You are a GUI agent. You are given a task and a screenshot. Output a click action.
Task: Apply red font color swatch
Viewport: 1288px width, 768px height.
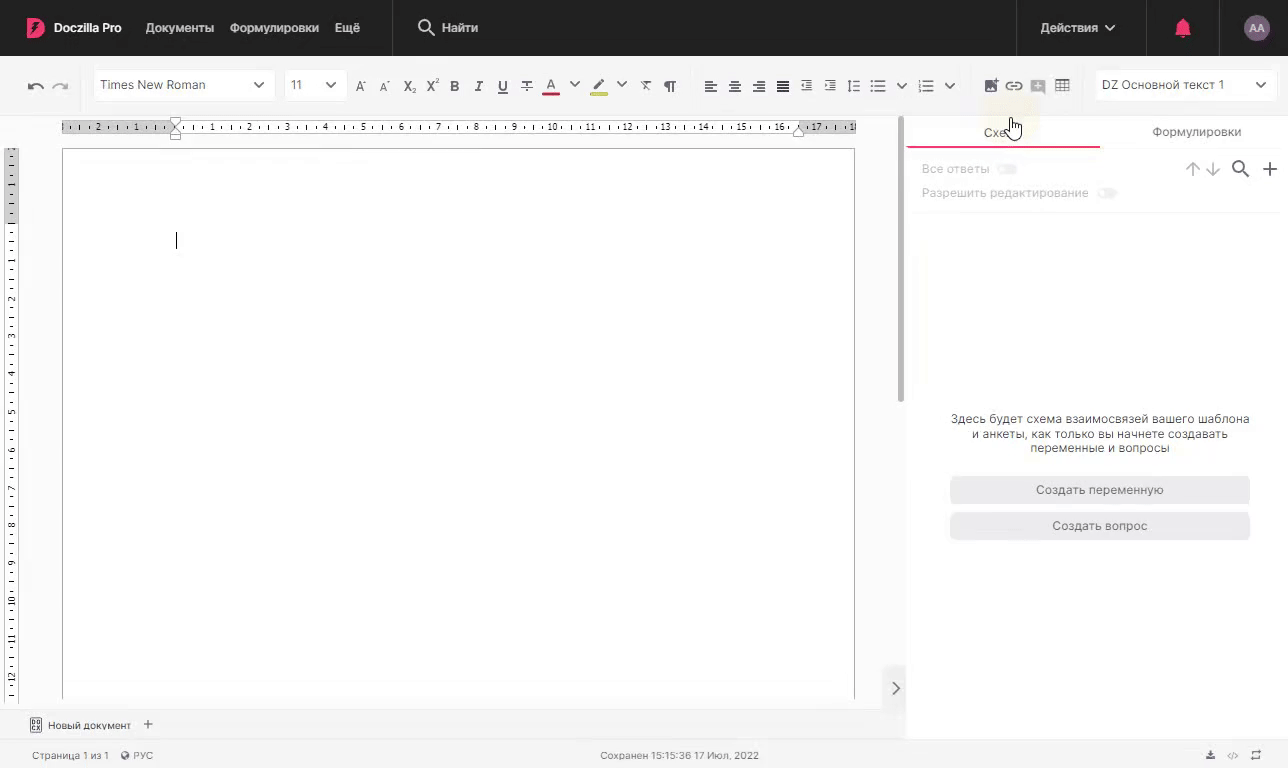click(x=551, y=86)
